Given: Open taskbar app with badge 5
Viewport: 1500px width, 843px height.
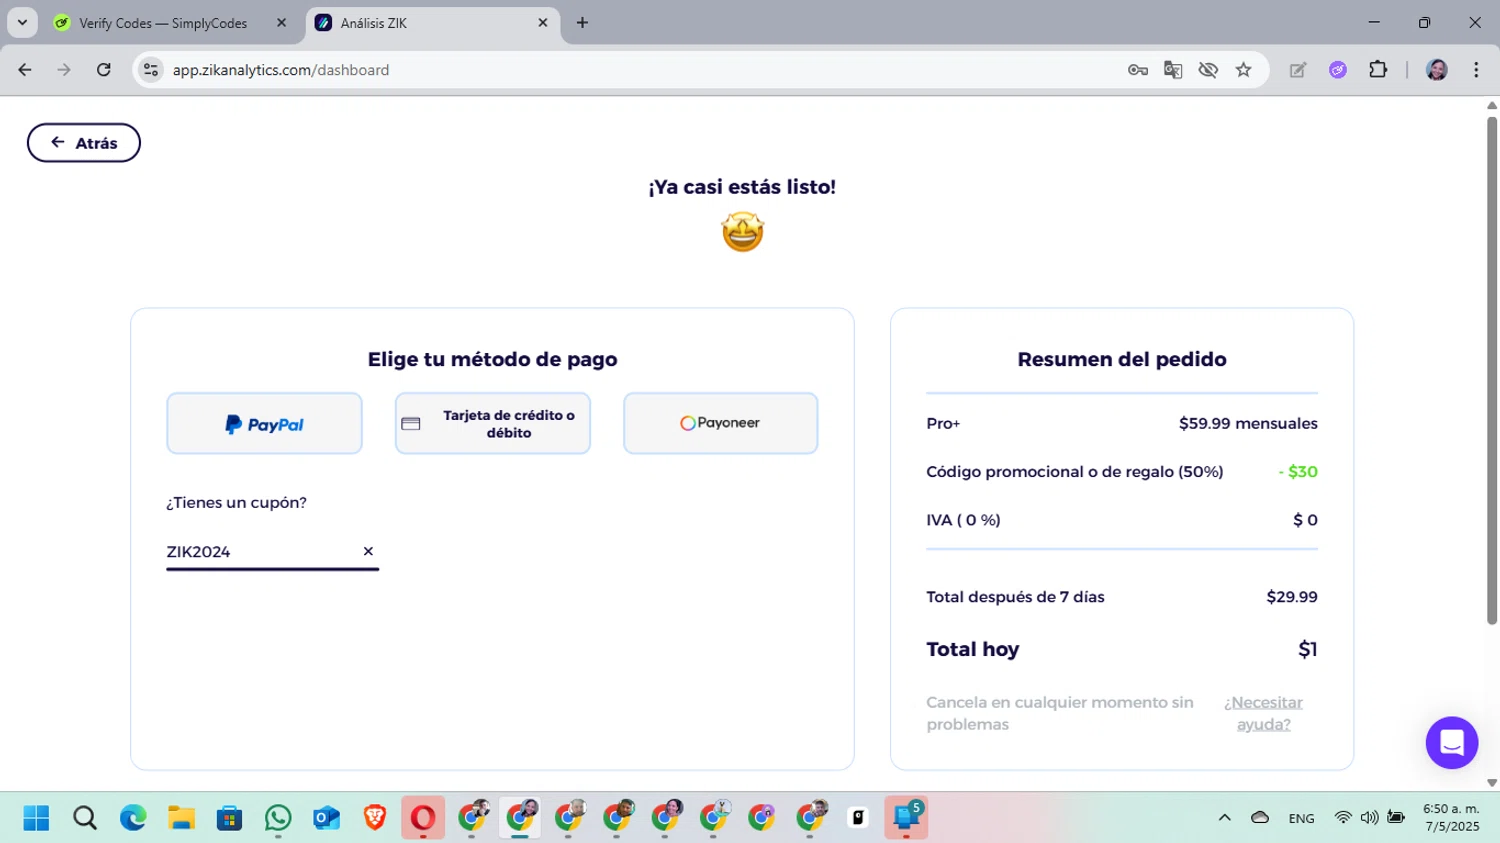Looking at the screenshot, I should tap(906, 818).
